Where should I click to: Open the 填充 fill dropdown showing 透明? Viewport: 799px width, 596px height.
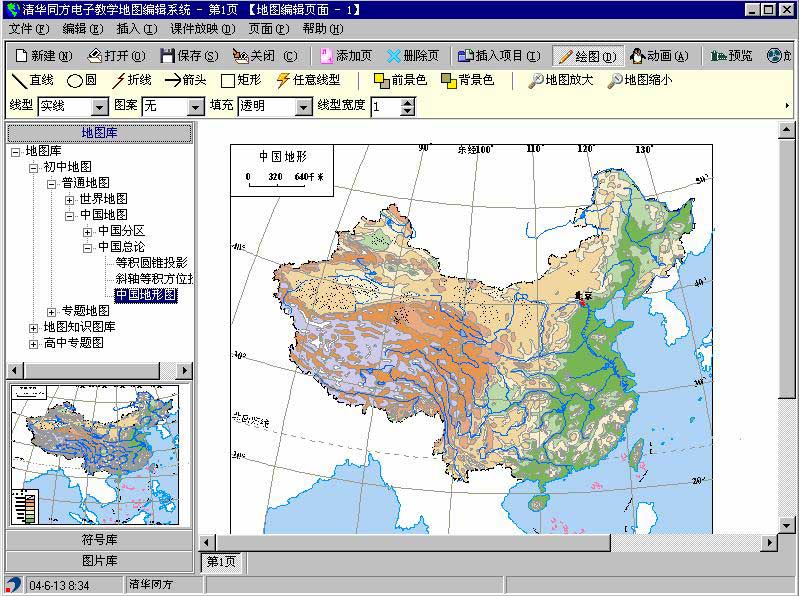pyautogui.click(x=304, y=106)
